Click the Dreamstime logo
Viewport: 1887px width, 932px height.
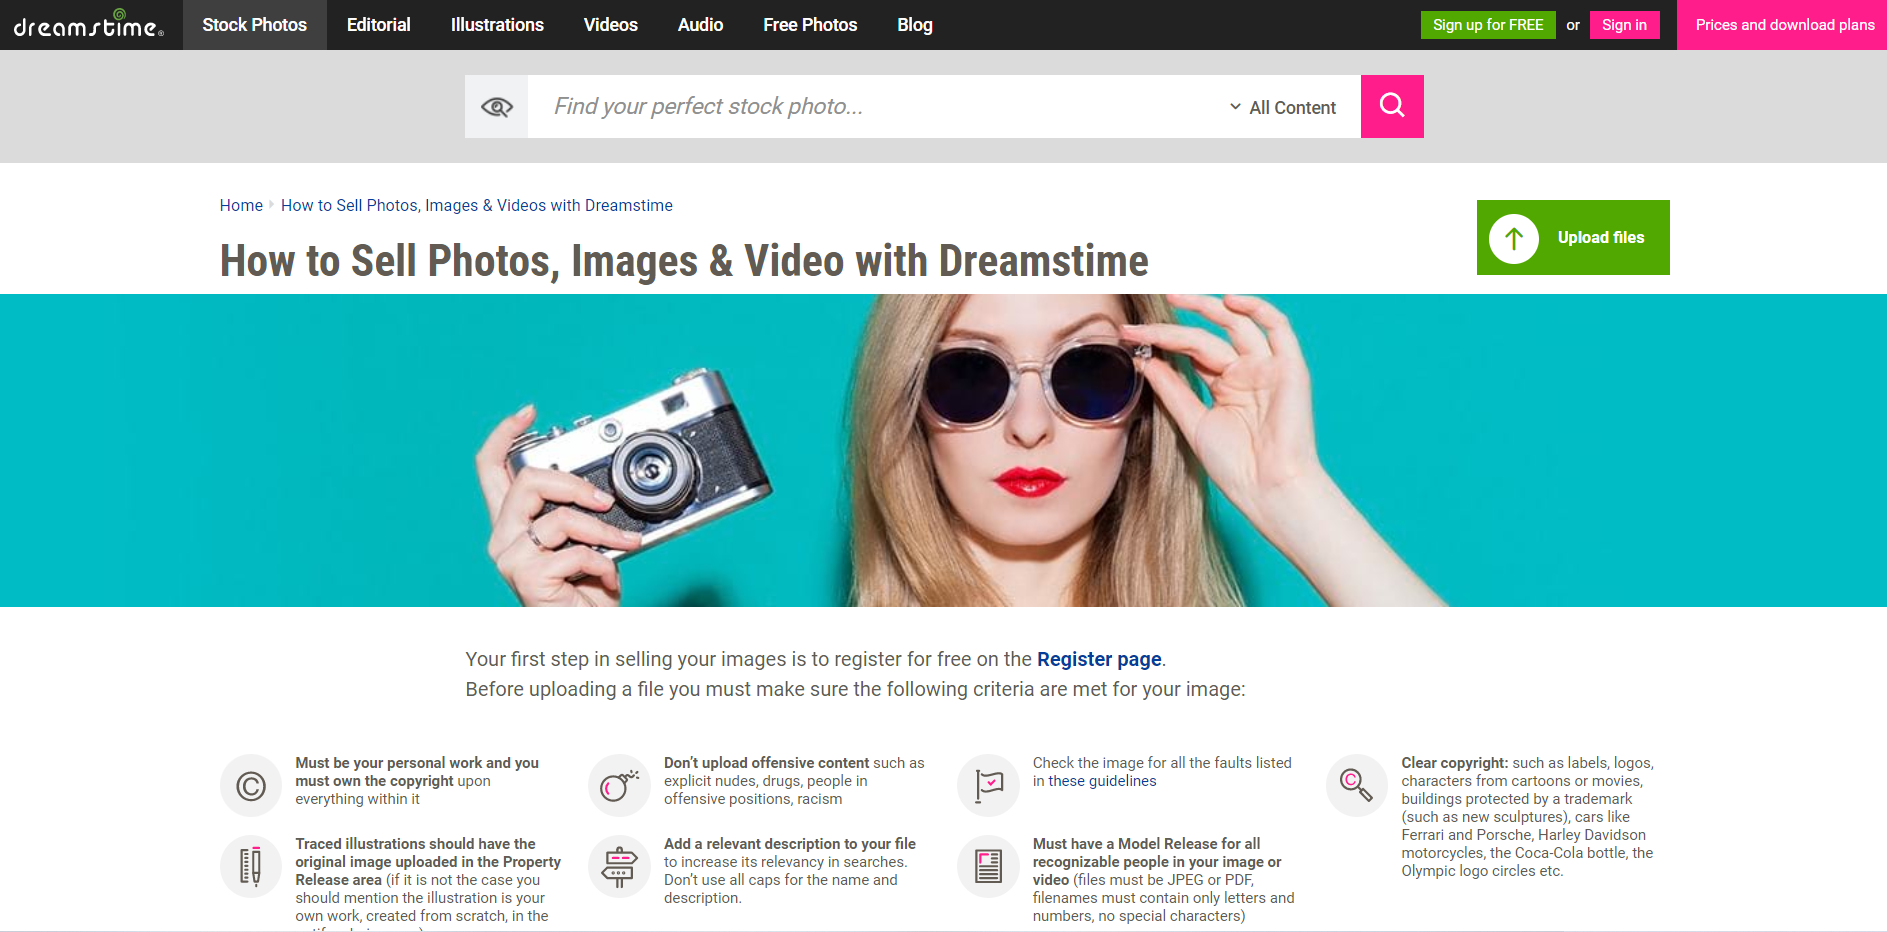[88, 24]
